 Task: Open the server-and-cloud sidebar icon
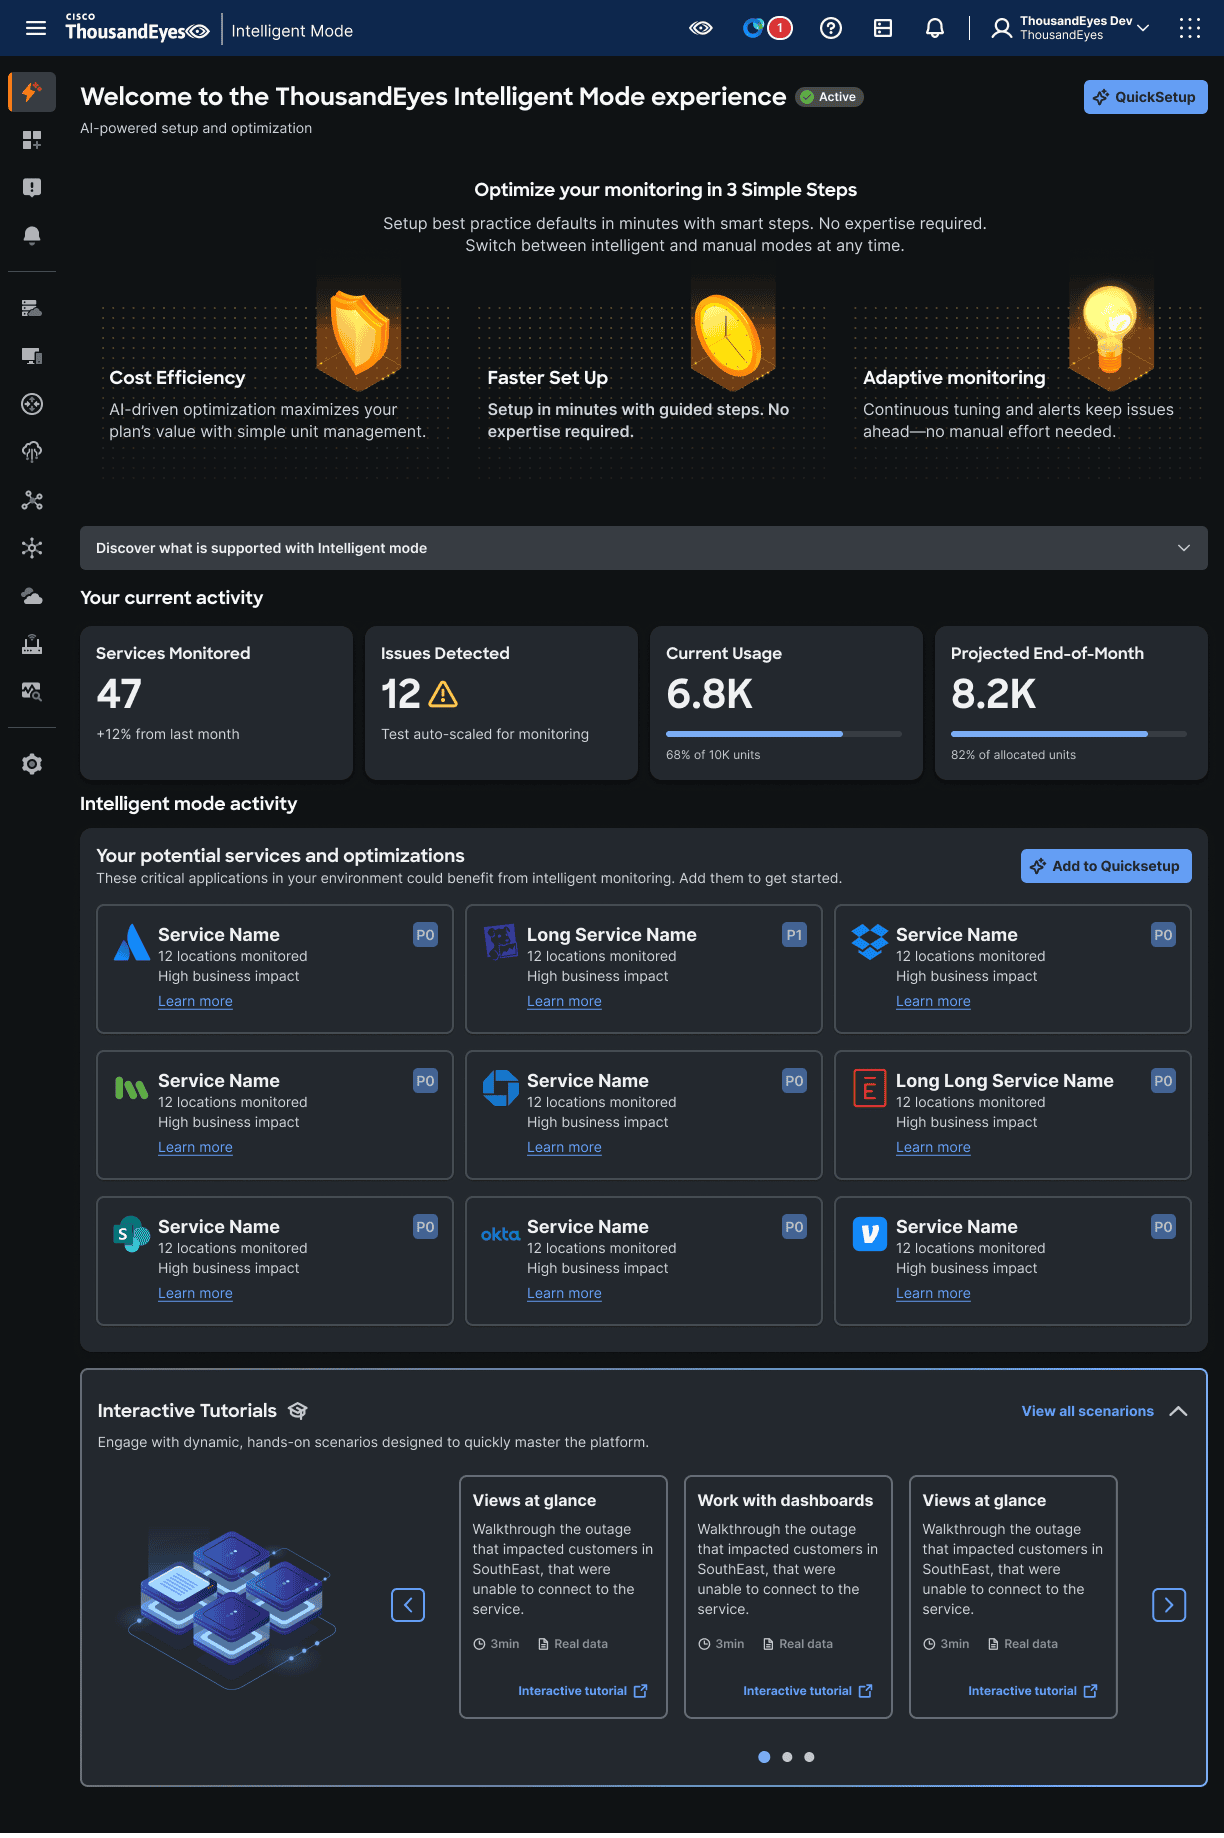point(32,308)
